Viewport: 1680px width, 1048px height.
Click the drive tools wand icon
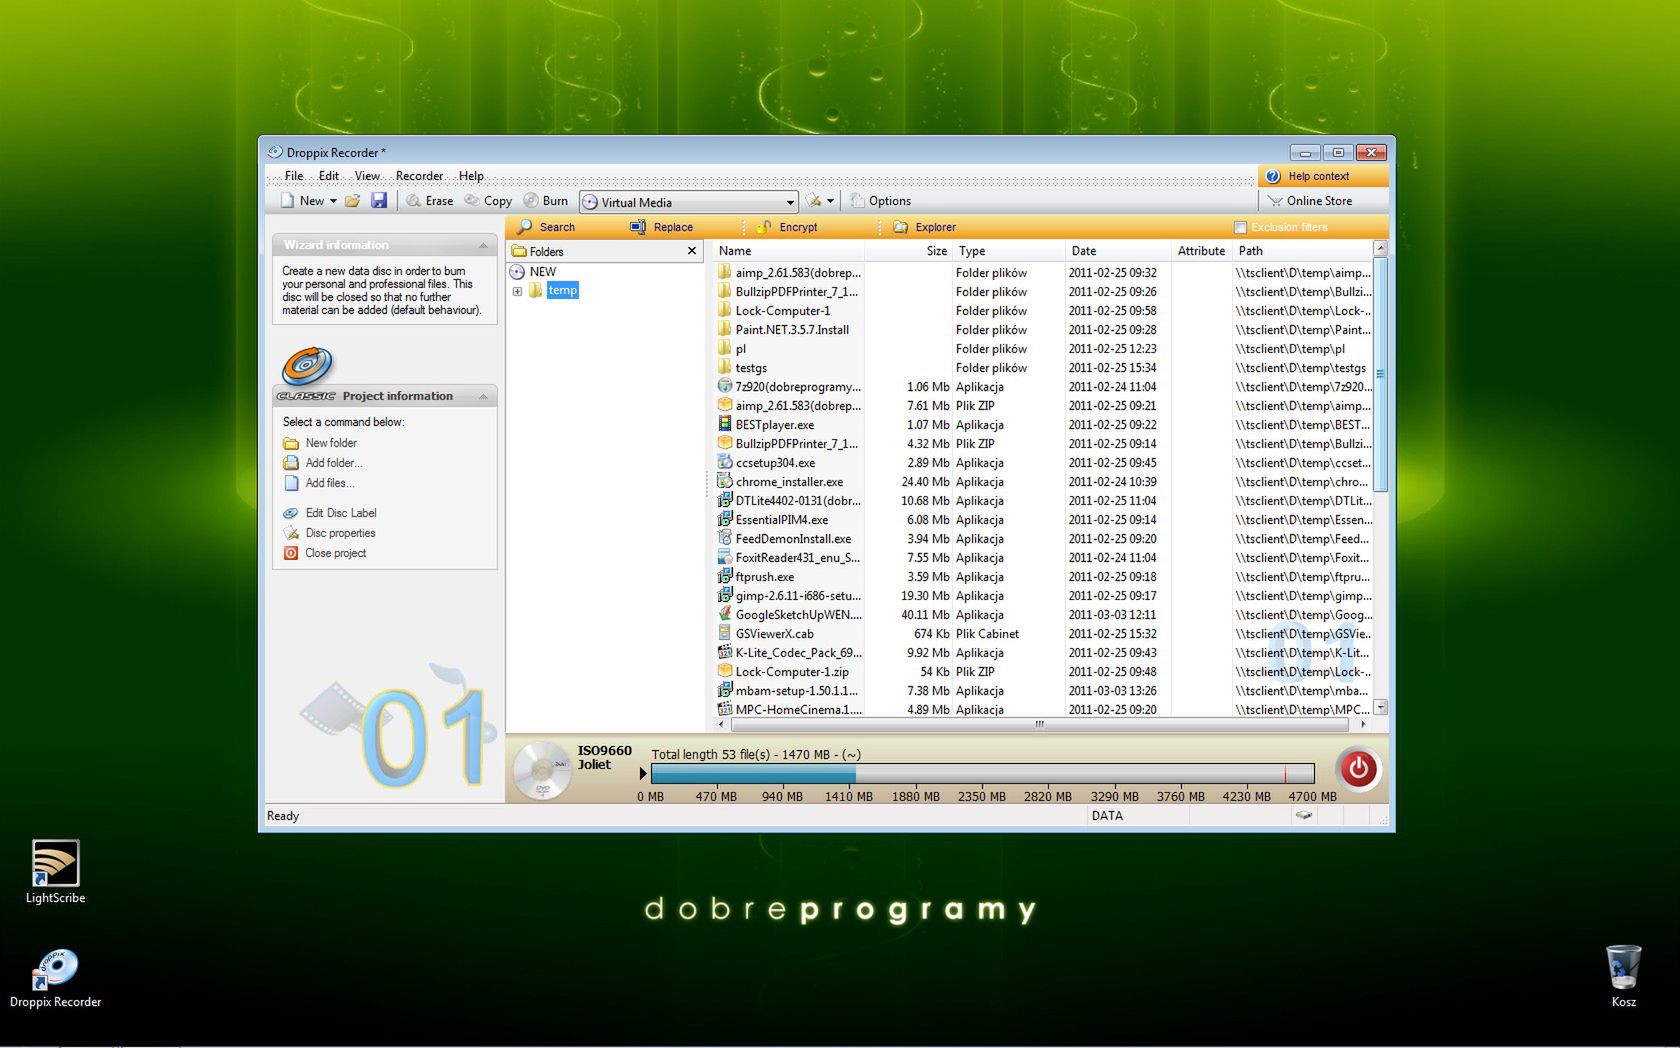(x=813, y=201)
